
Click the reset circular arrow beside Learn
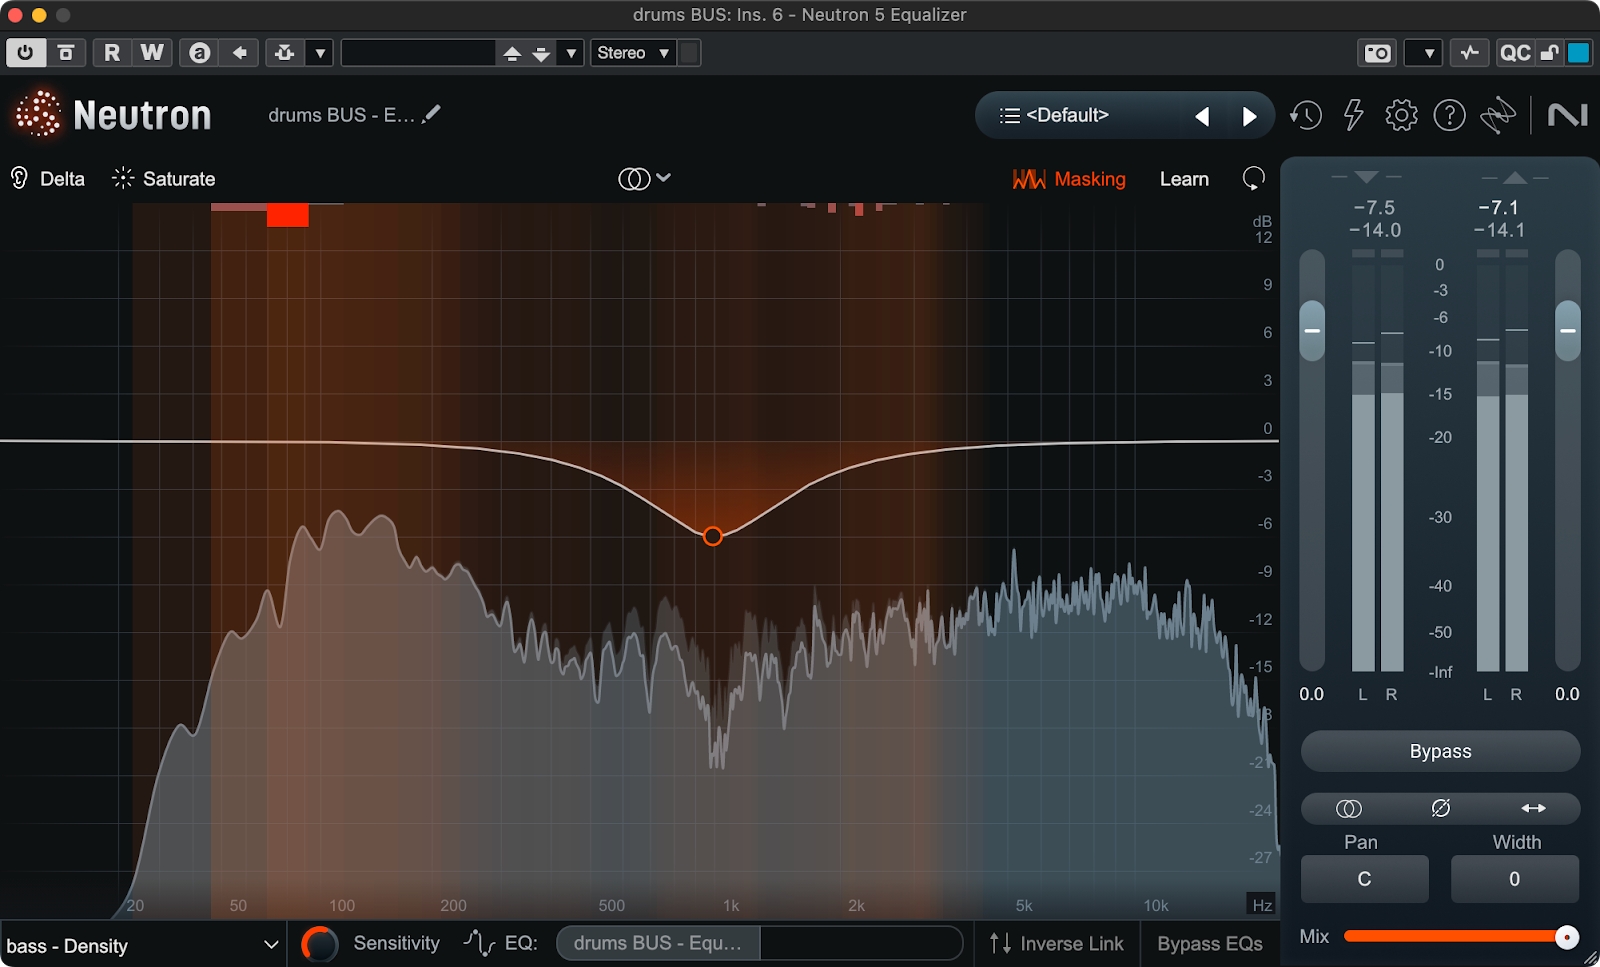click(1253, 179)
